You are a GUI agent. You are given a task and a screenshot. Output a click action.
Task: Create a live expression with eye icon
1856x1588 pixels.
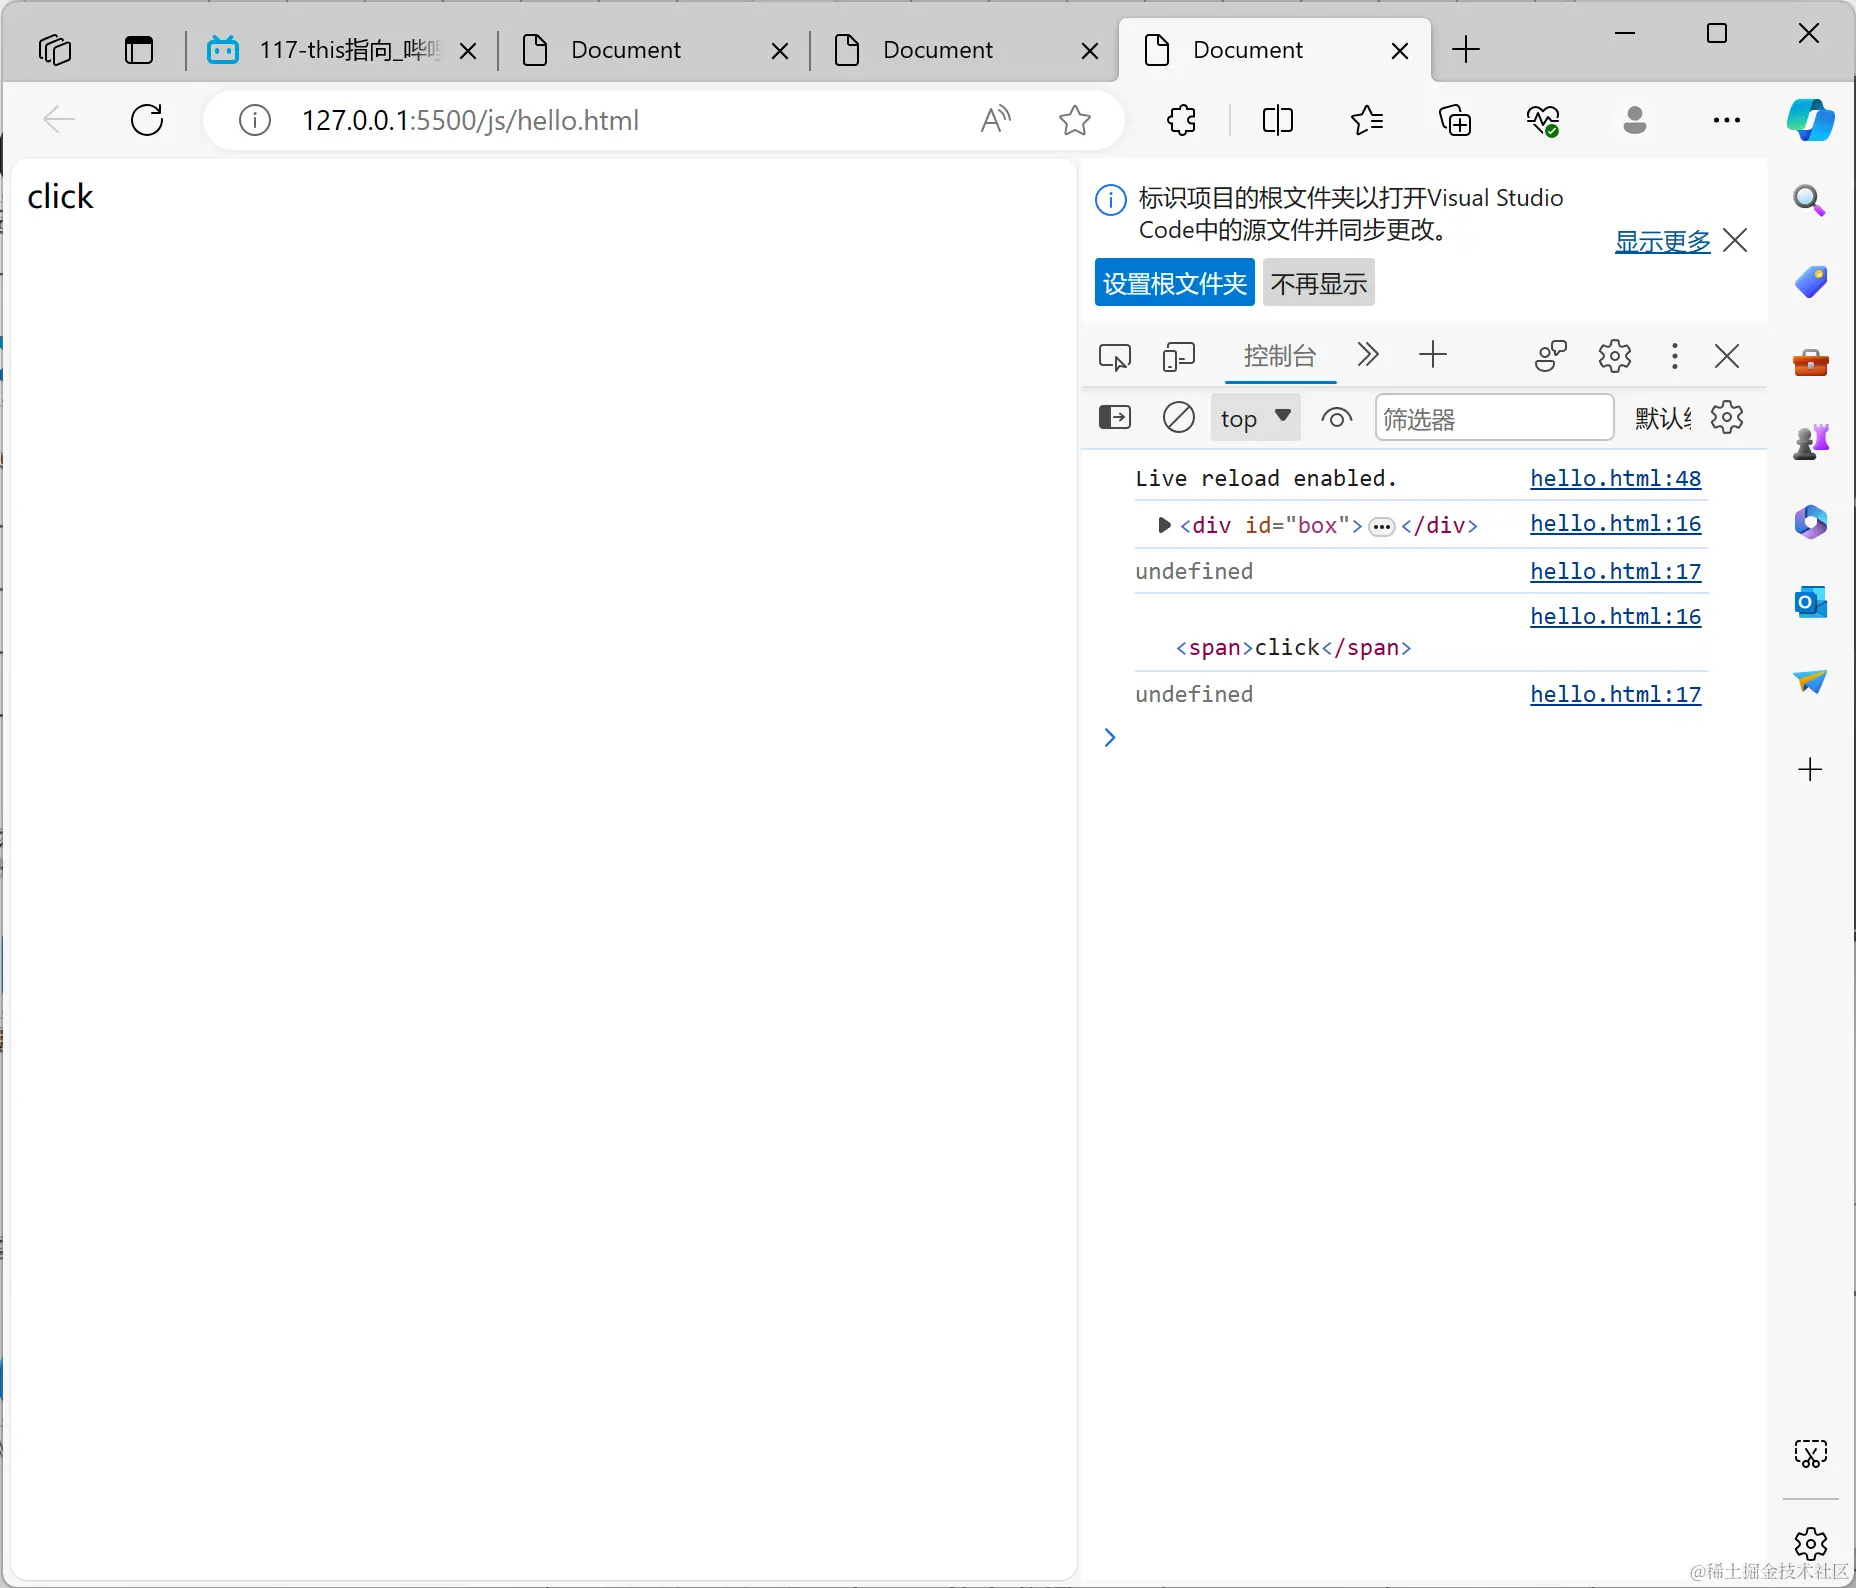pyautogui.click(x=1336, y=417)
